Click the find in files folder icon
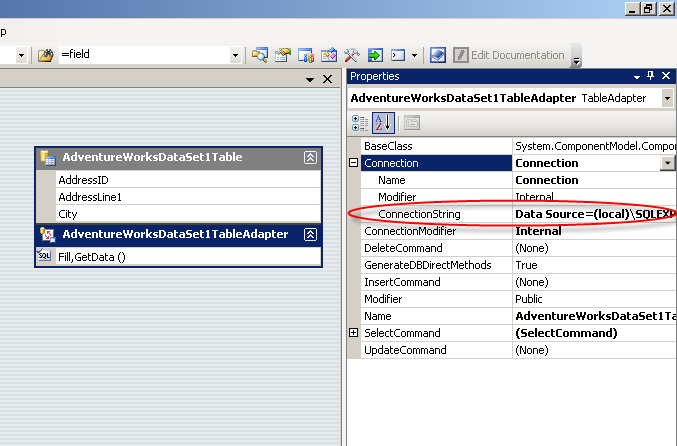 click(45, 55)
